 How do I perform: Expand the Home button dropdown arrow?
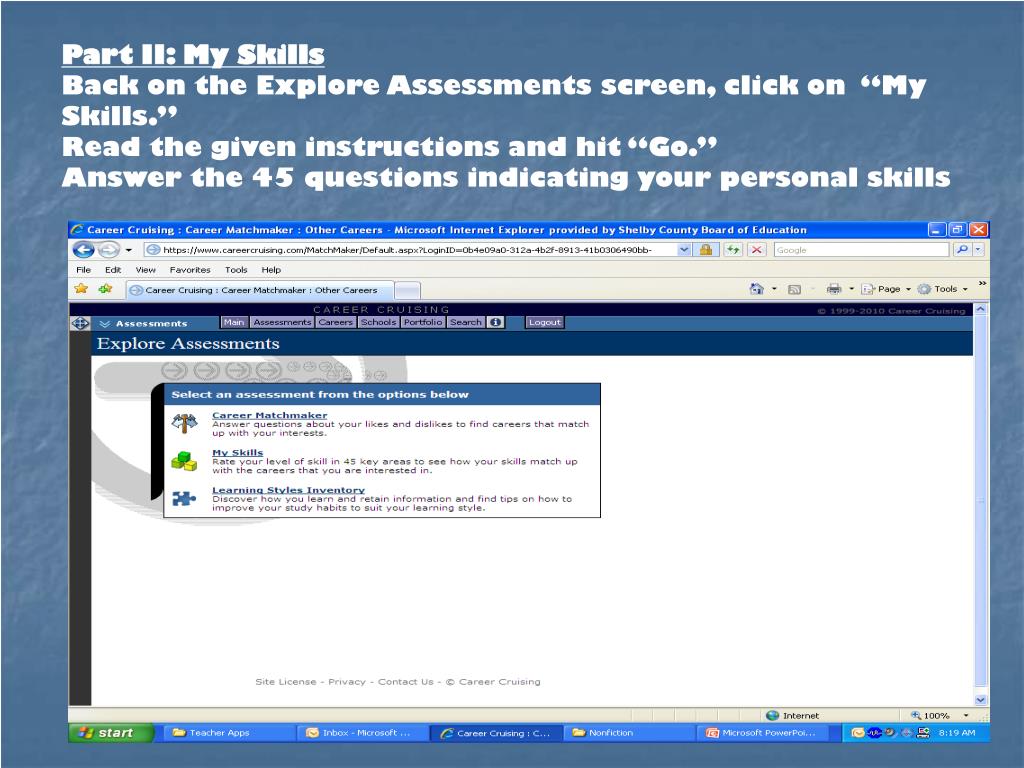tap(775, 289)
